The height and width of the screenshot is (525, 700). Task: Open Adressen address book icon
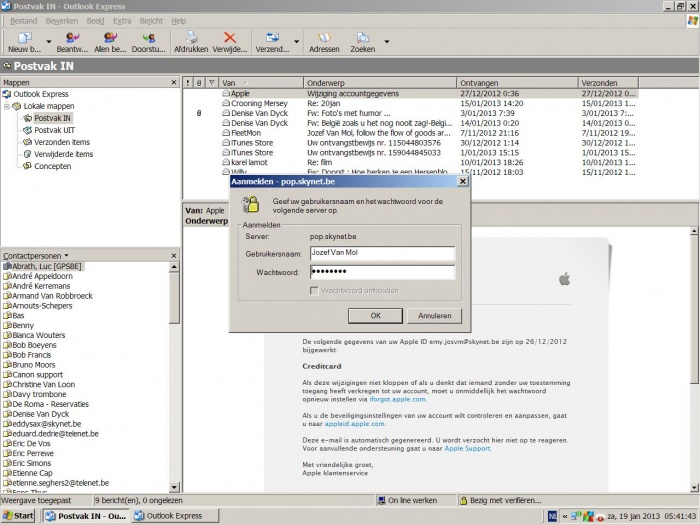point(323,38)
